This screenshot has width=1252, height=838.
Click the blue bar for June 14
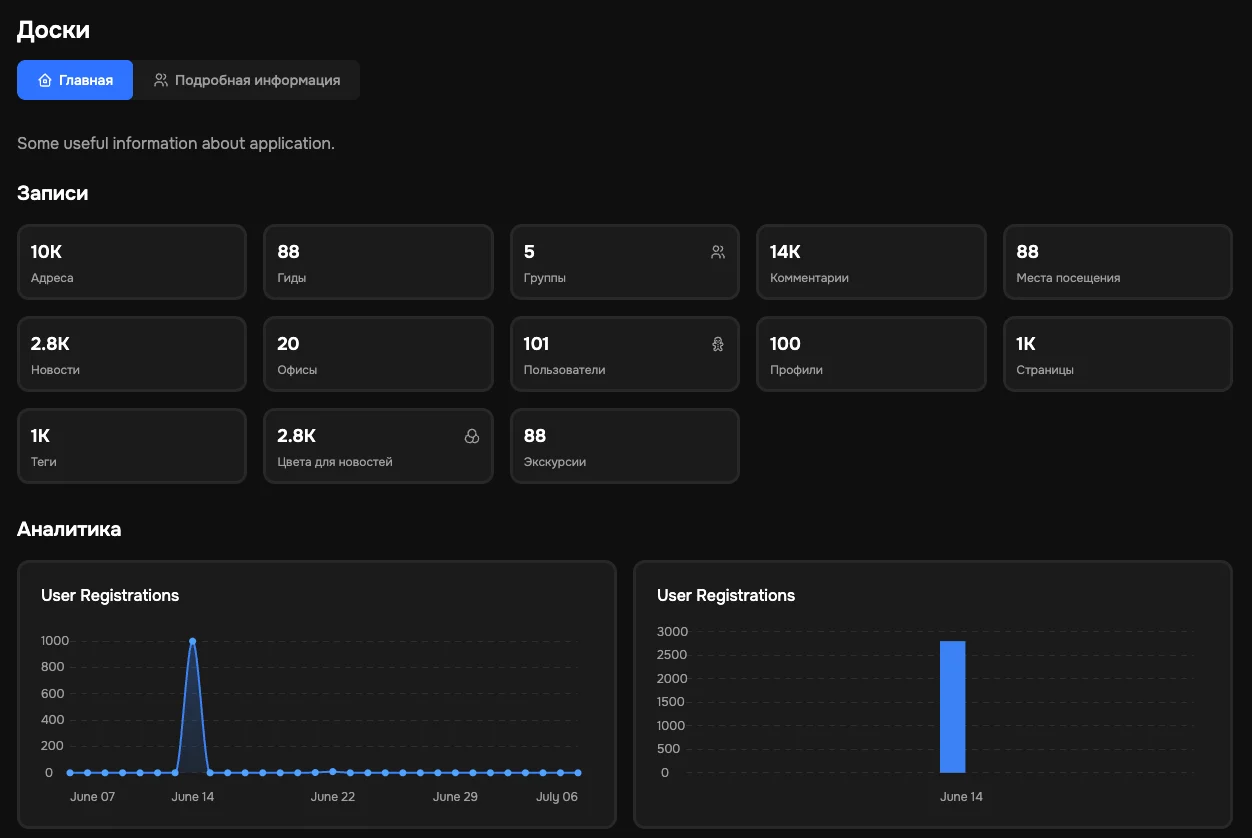953,707
